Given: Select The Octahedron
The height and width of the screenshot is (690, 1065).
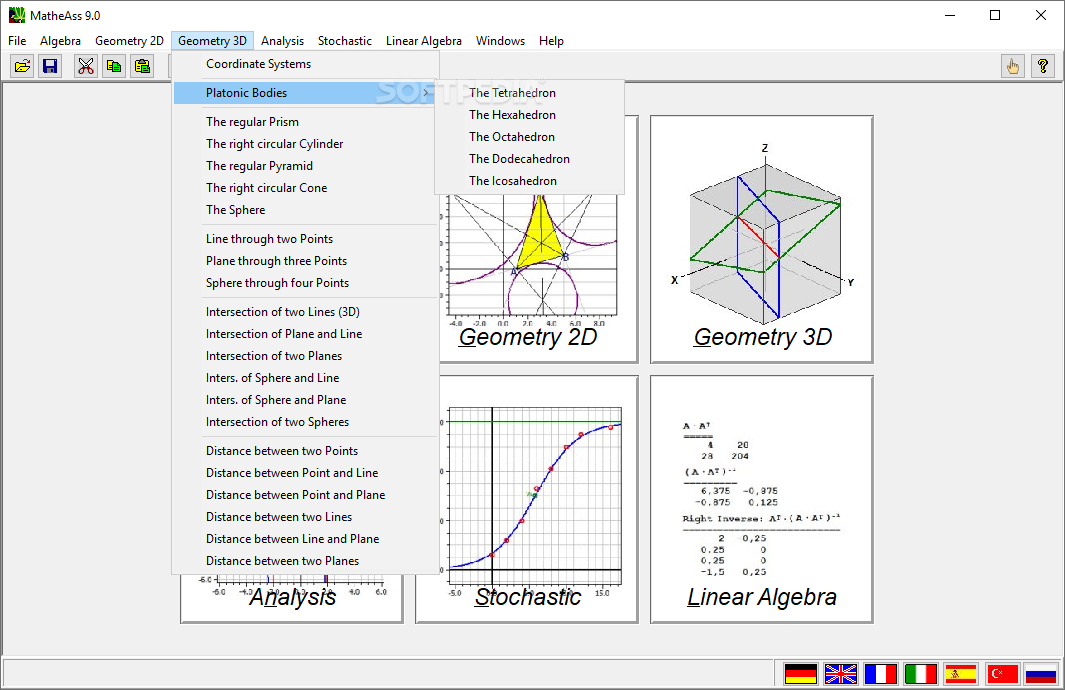Looking at the screenshot, I should point(529,137).
